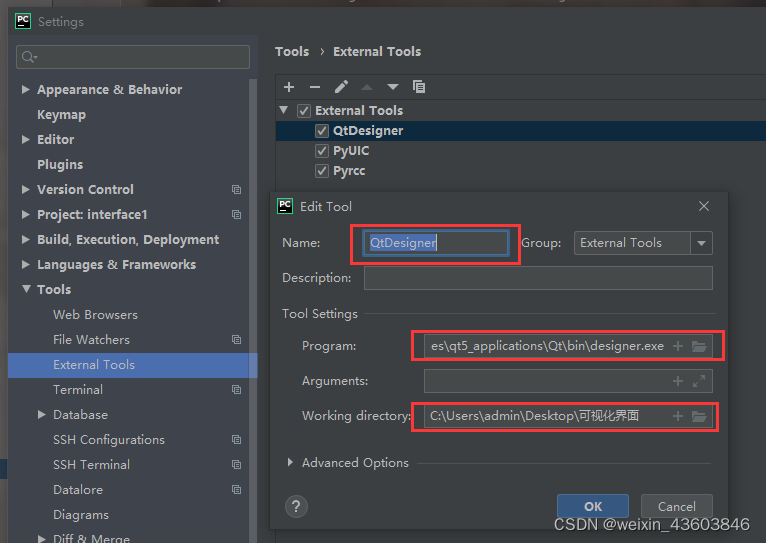The height and width of the screenshot is (543, 766).
Task: Open Group dropdown in Edit Tool
Action: click(702, 243)
